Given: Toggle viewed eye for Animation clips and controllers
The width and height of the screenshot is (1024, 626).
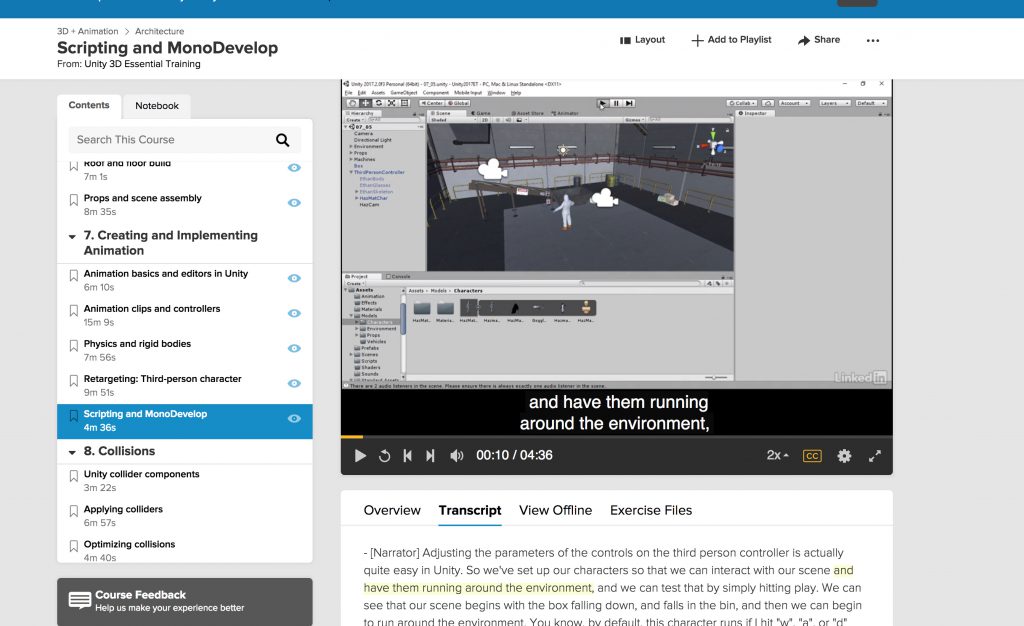Looking at the screenshot, I should tap(295, 313).
